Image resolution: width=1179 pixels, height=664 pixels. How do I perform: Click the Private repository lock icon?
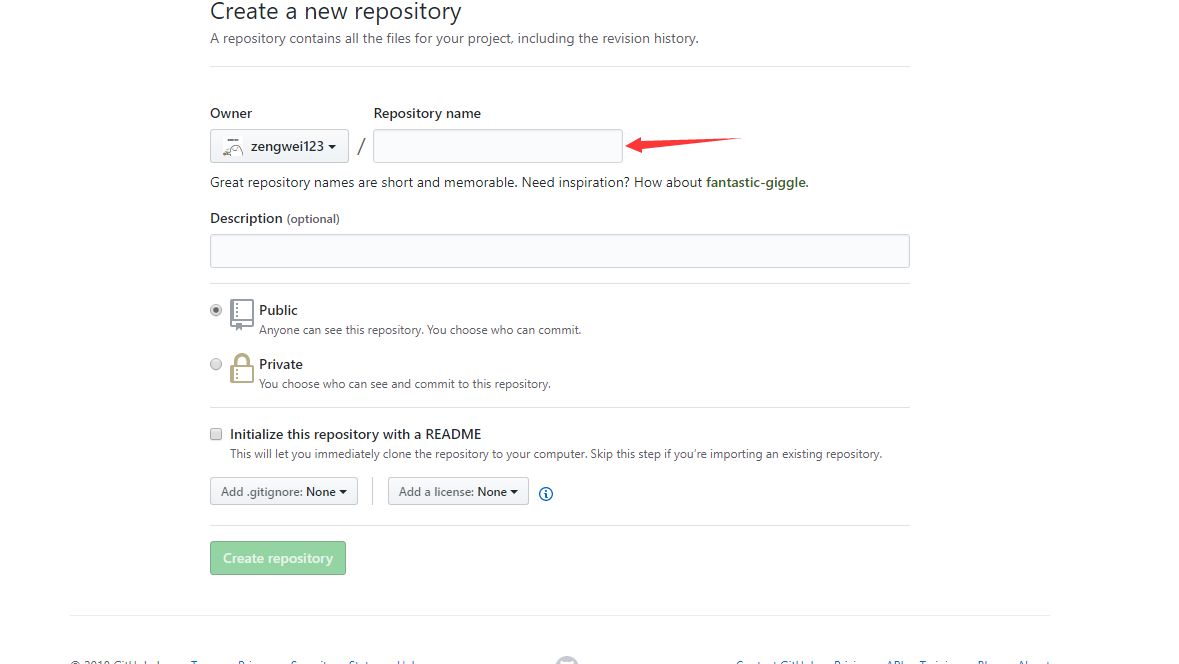[241, 368]
